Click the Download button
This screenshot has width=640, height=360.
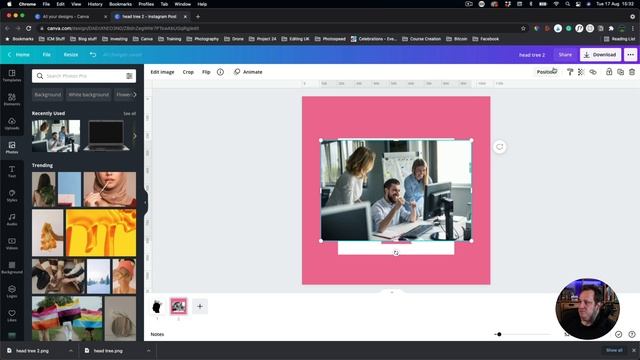[x=600, y=55]
